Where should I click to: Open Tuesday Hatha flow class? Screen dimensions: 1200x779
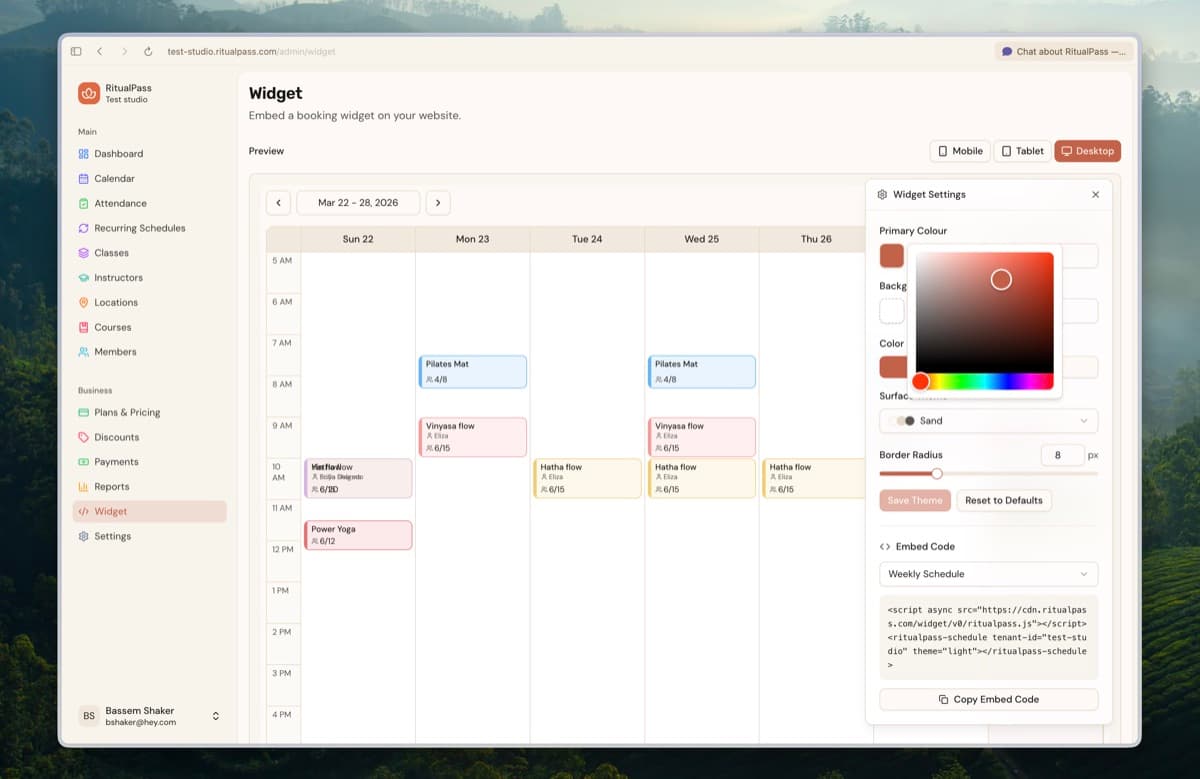tap(588, 478)
